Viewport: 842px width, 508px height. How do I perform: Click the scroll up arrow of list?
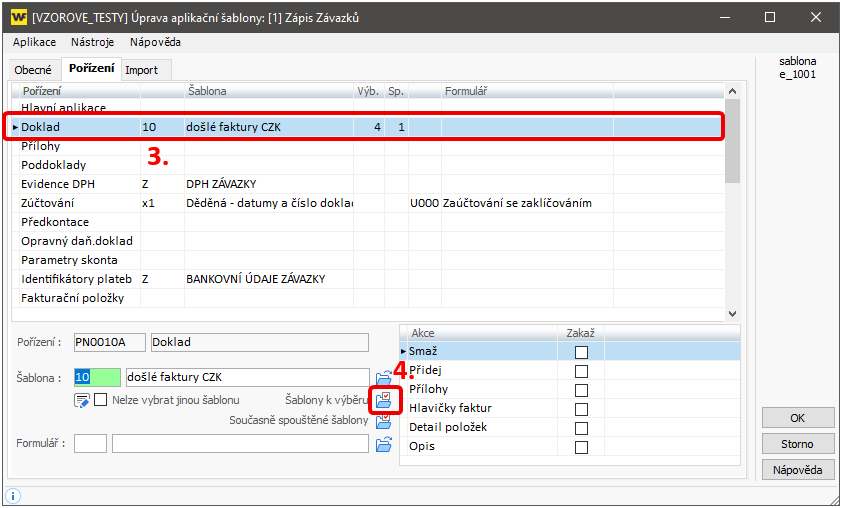click(x=732, y=92)
